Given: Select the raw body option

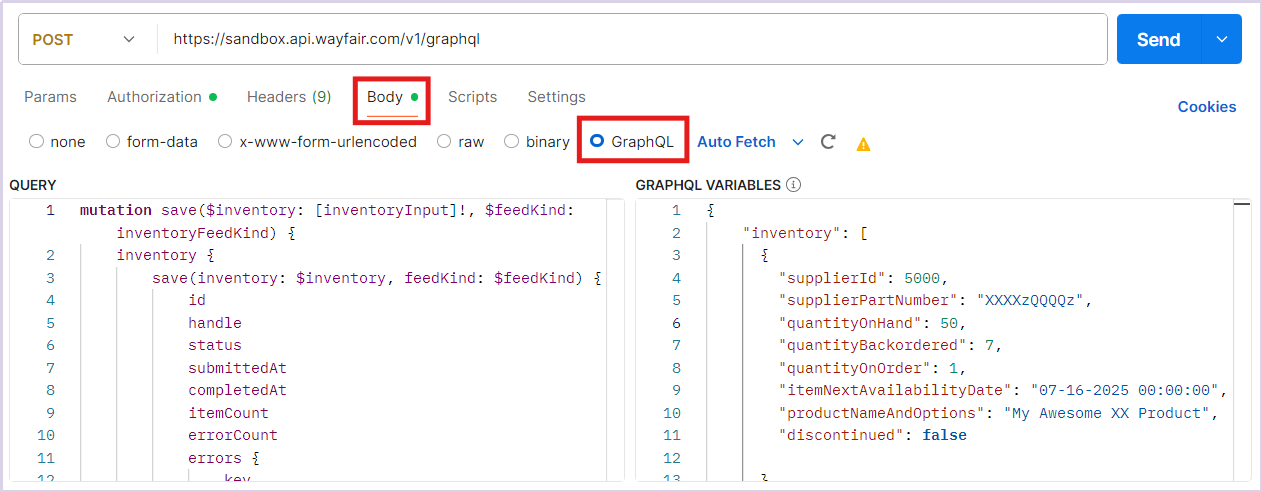Looking at the screenshot, I should pyautogui.click(x=444, y=142).
